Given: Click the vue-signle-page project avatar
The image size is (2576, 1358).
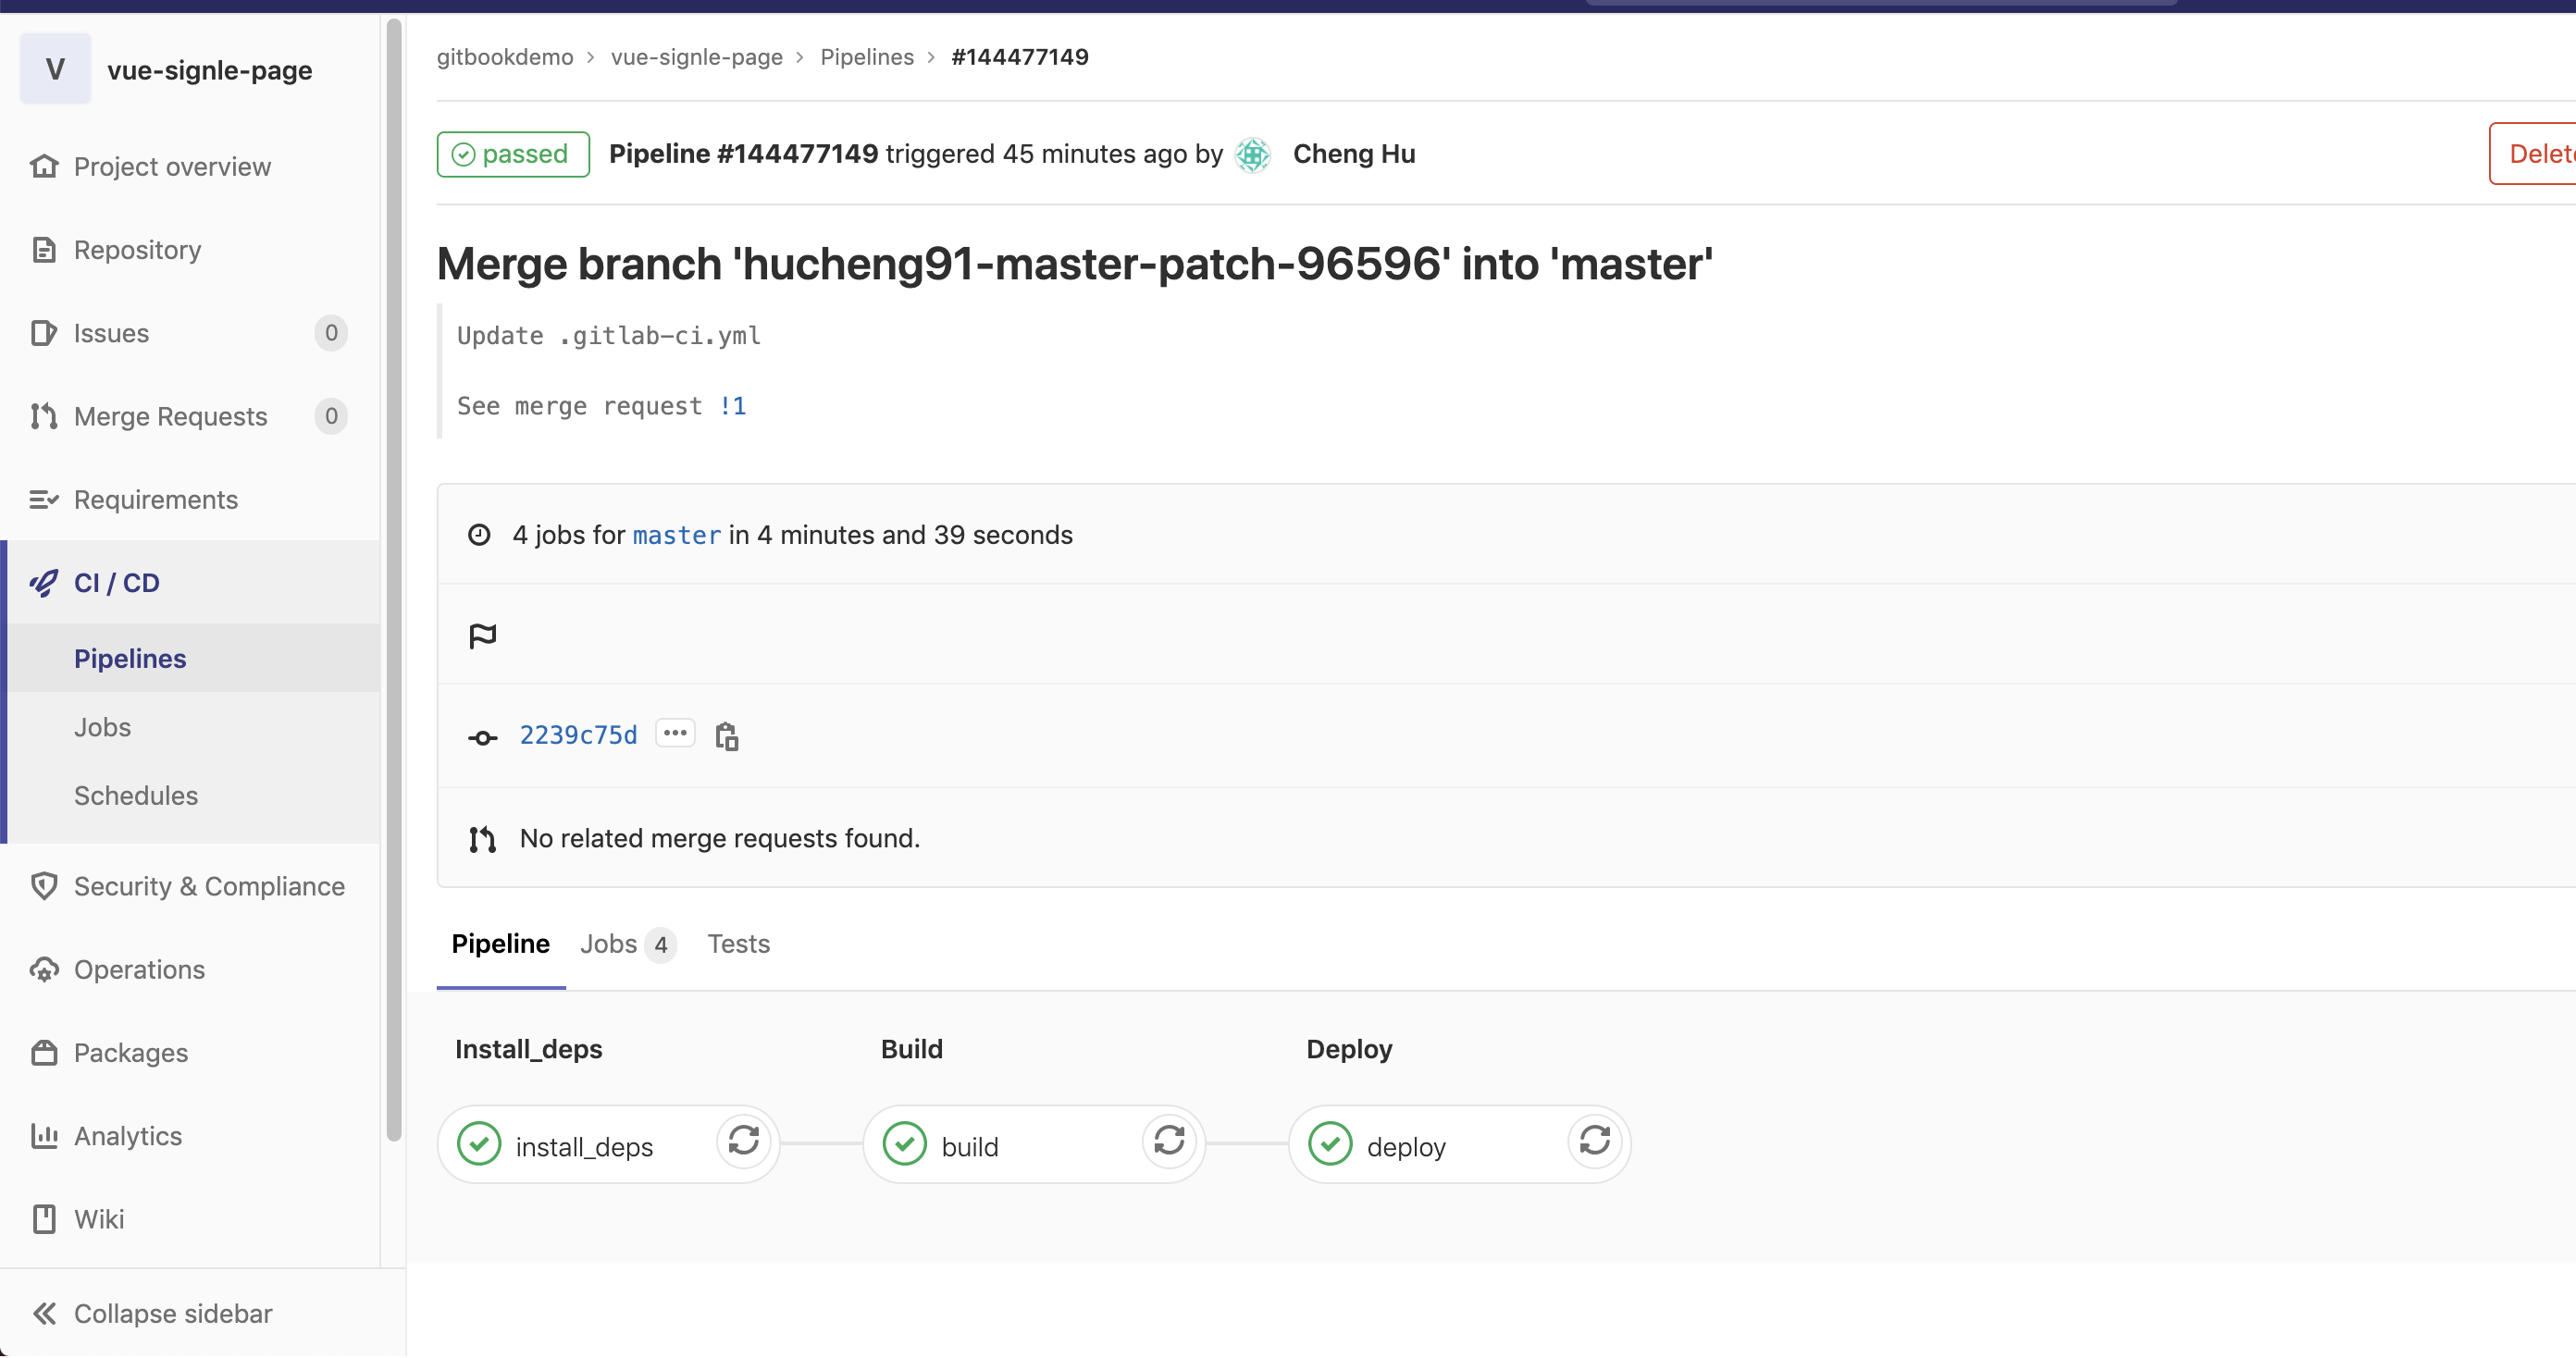Looking at the screenshot, I should [55, 69].
